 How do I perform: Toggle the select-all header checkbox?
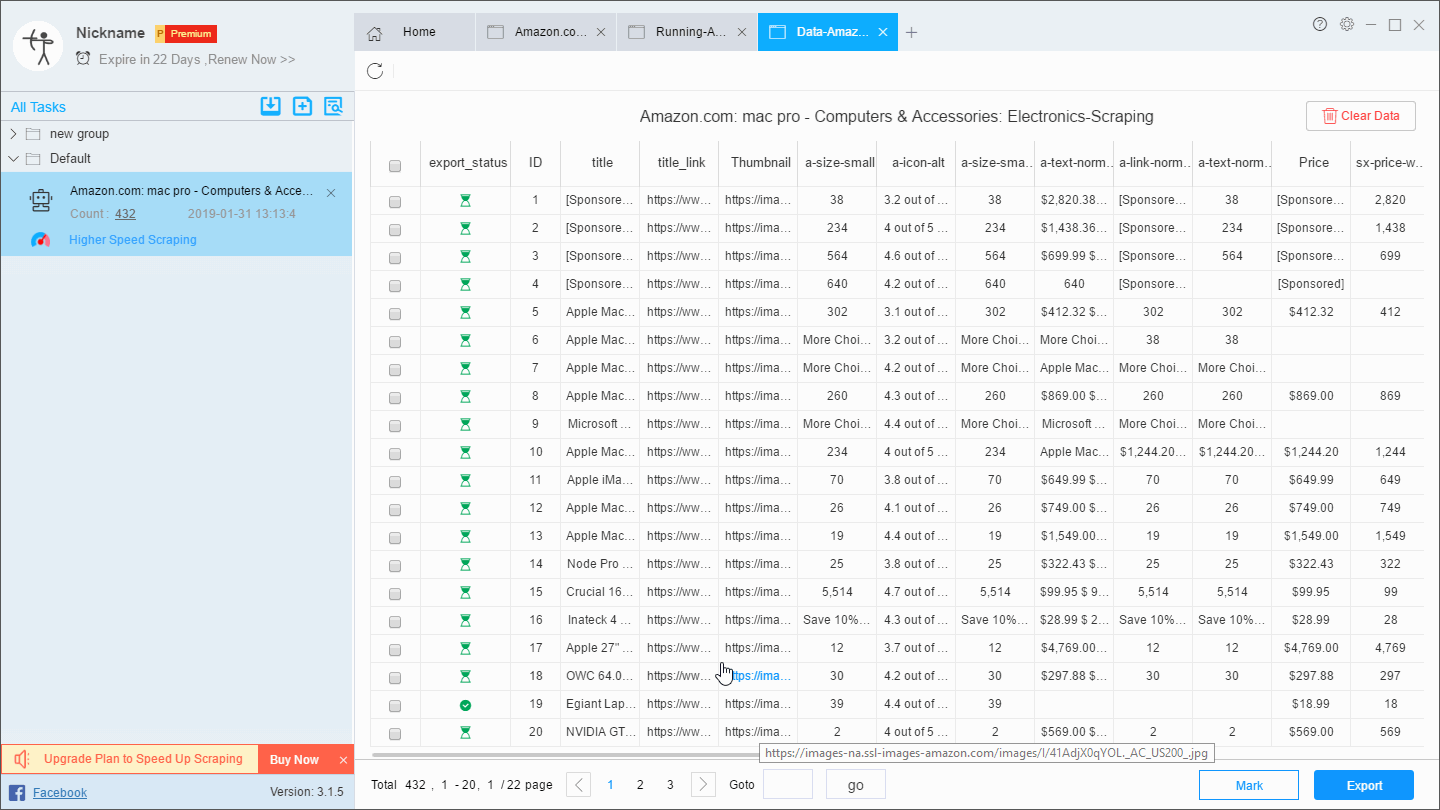click(395, 166)
